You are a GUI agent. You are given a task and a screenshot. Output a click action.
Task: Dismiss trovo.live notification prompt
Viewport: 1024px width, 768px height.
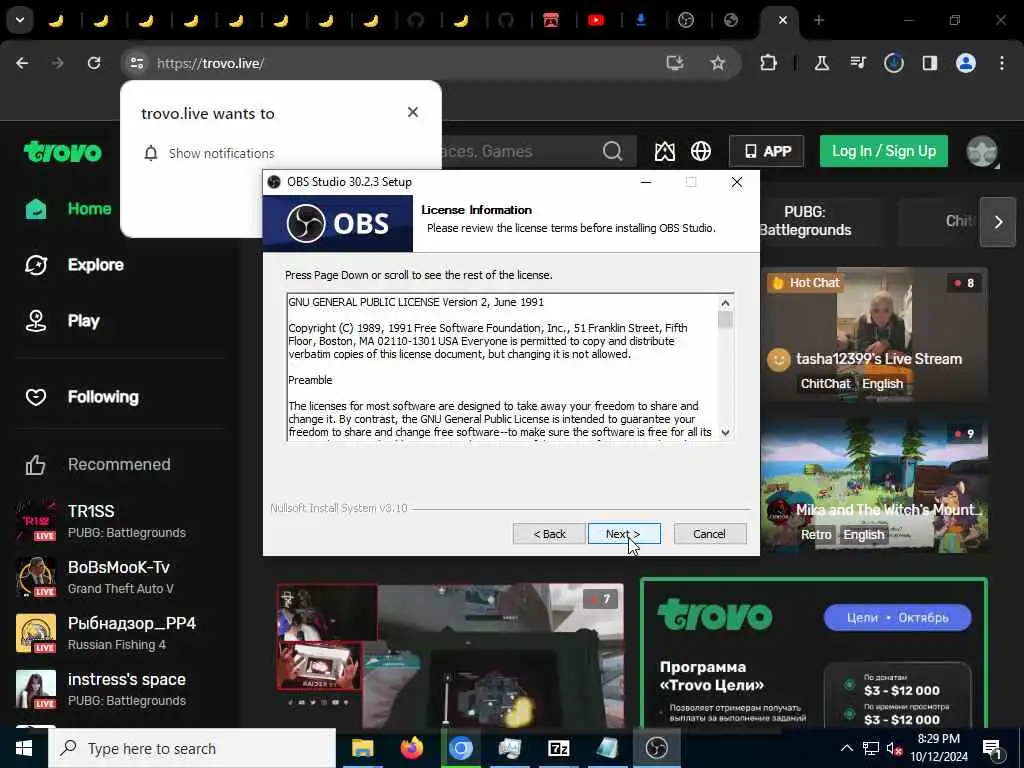tap(413, 112)
